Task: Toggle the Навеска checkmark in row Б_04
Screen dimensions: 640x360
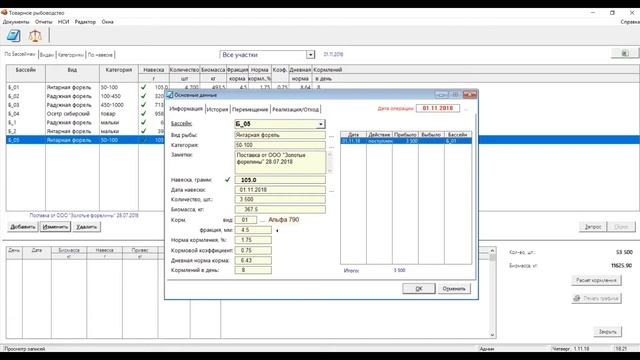Action: pos(143,113)
